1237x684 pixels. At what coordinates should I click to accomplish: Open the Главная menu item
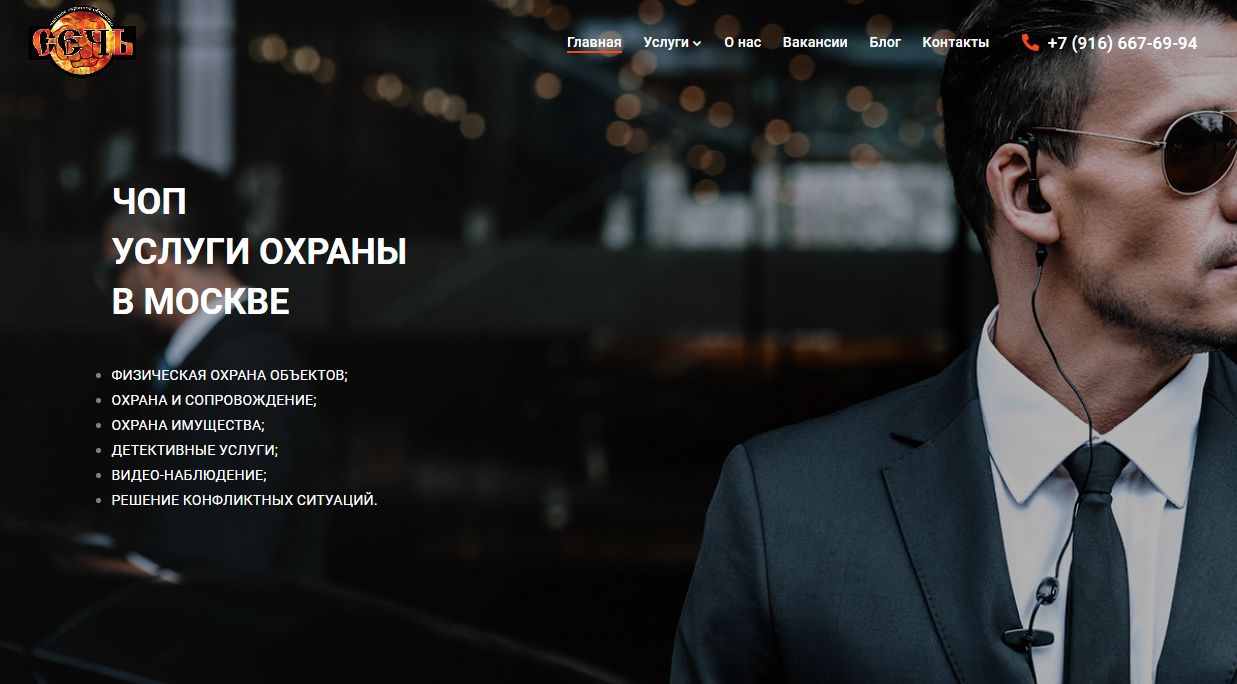(x=594, y=42)
